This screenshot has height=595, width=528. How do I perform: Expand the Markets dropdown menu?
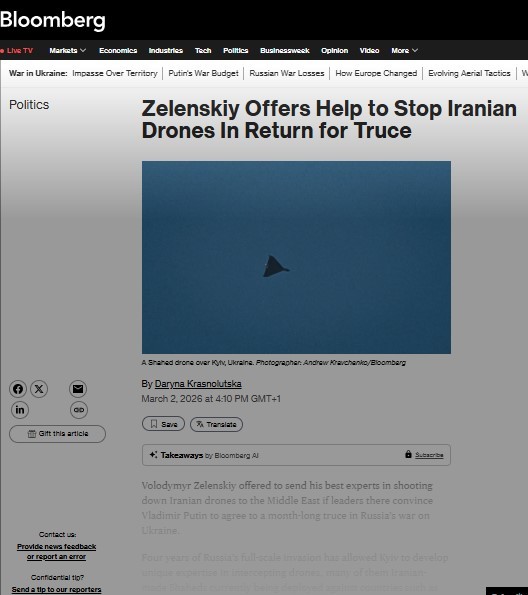click(68, 50)
